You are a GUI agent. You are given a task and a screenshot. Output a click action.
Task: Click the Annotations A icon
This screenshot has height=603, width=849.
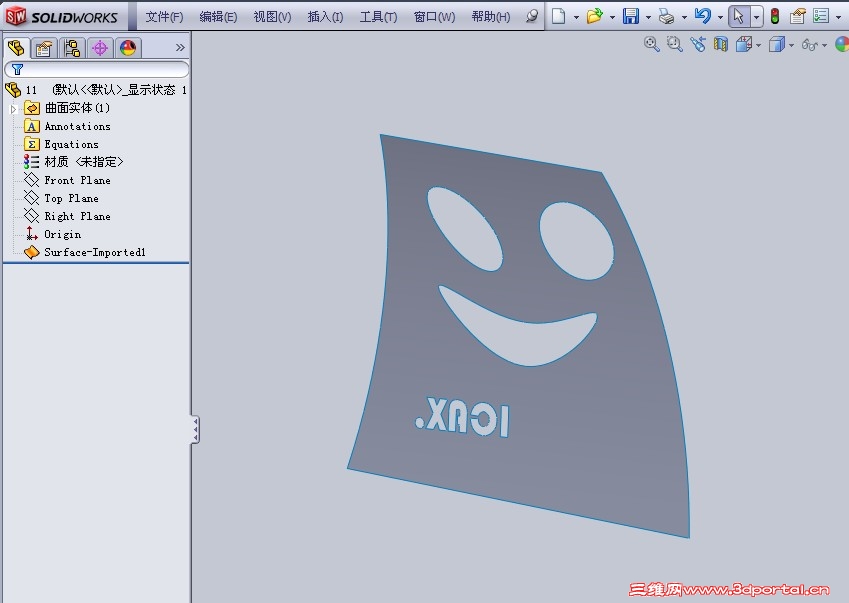click(32, 126)
